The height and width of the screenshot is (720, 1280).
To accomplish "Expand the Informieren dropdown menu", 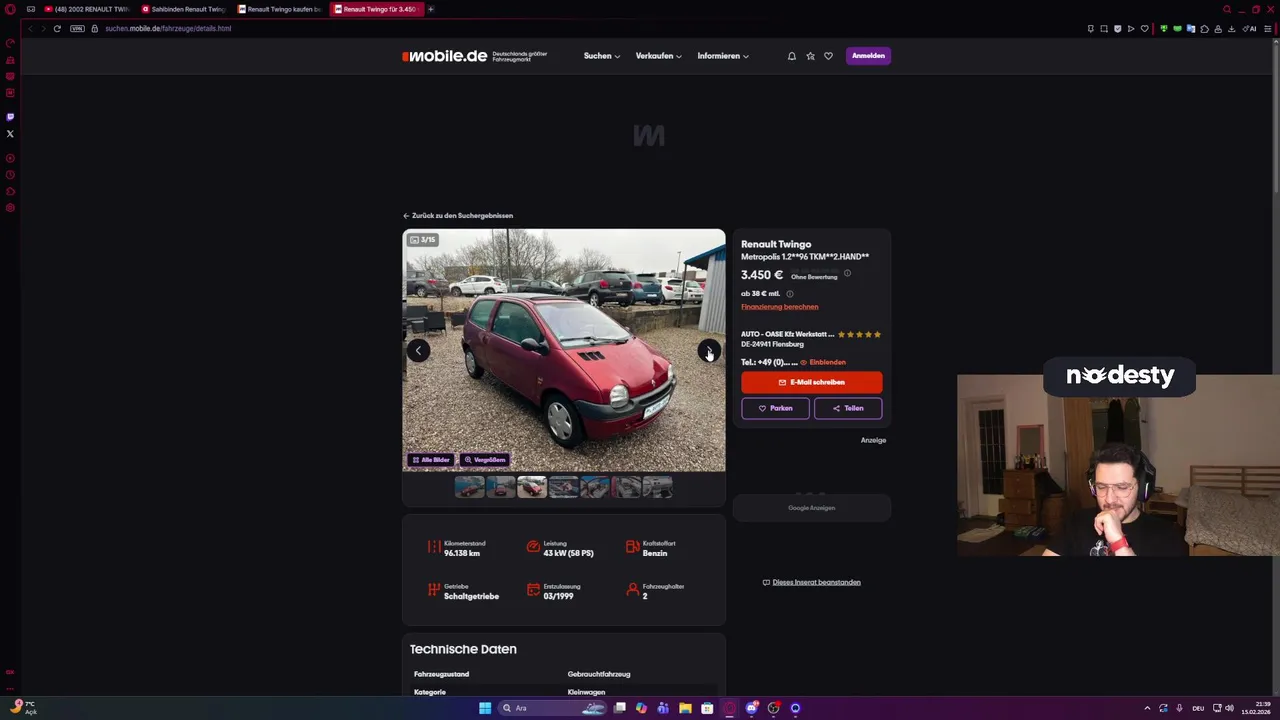I will pos(723,56).
